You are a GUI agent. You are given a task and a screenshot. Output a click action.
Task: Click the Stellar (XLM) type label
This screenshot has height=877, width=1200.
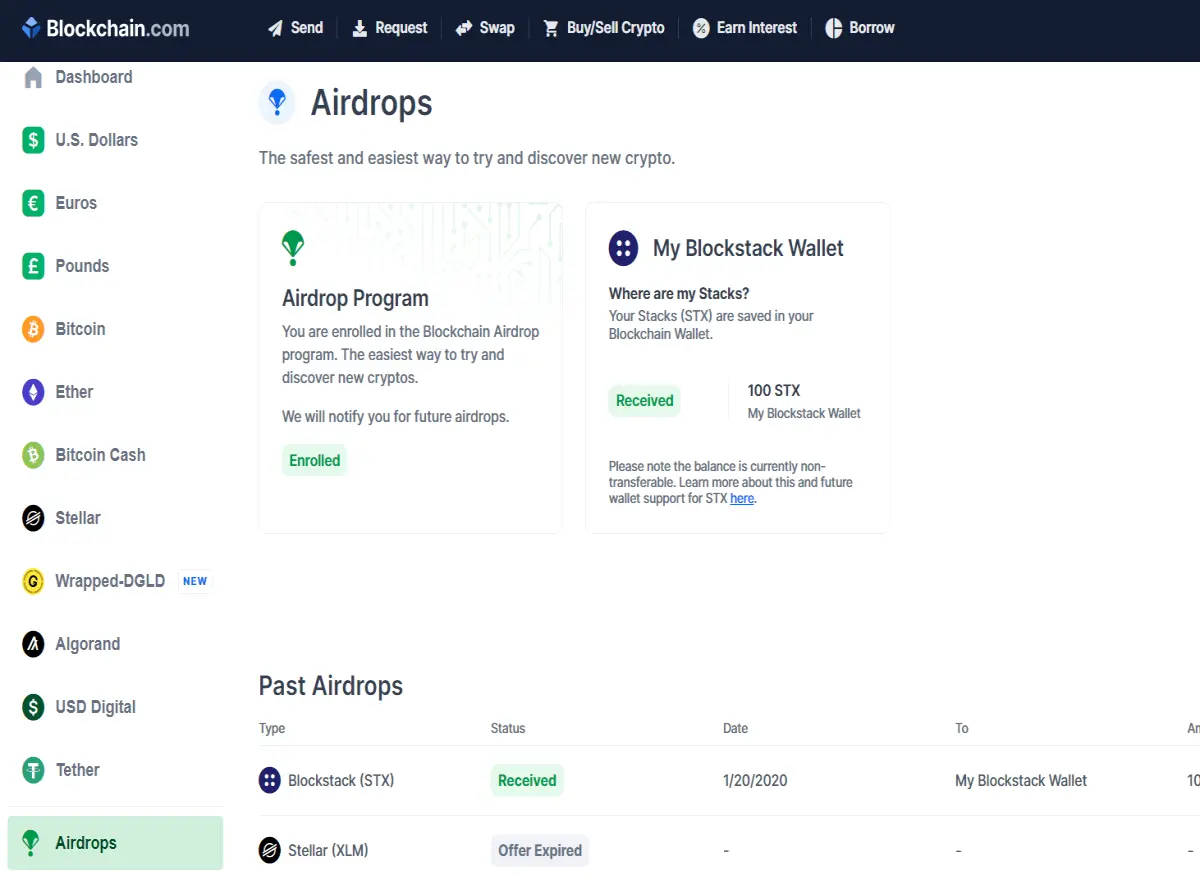click(328, 850)
